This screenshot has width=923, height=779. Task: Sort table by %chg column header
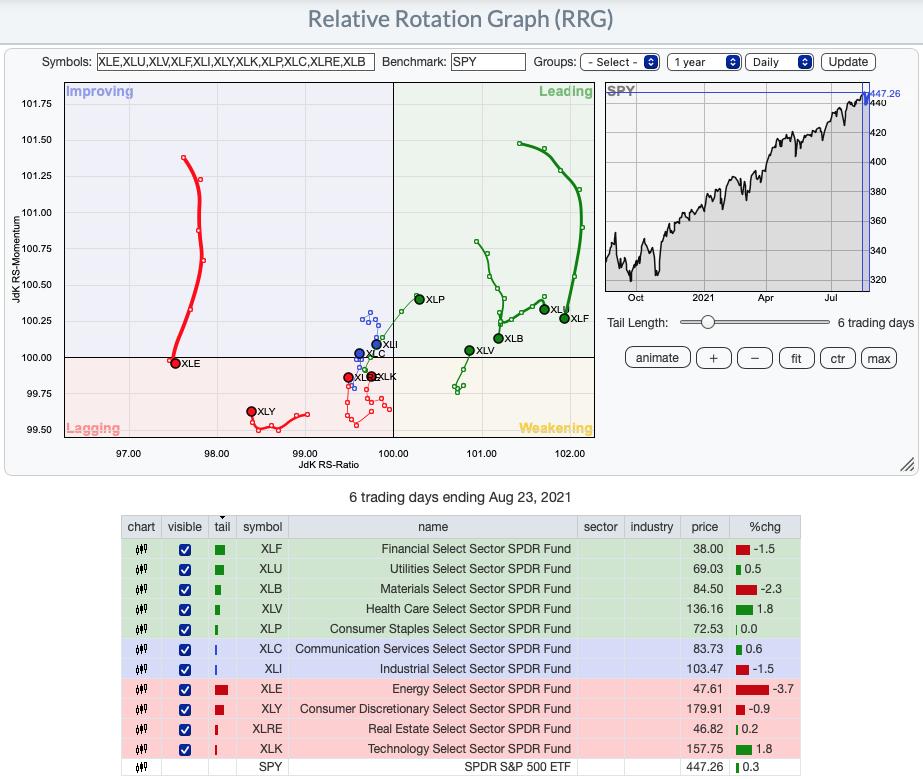click(765, 527)
